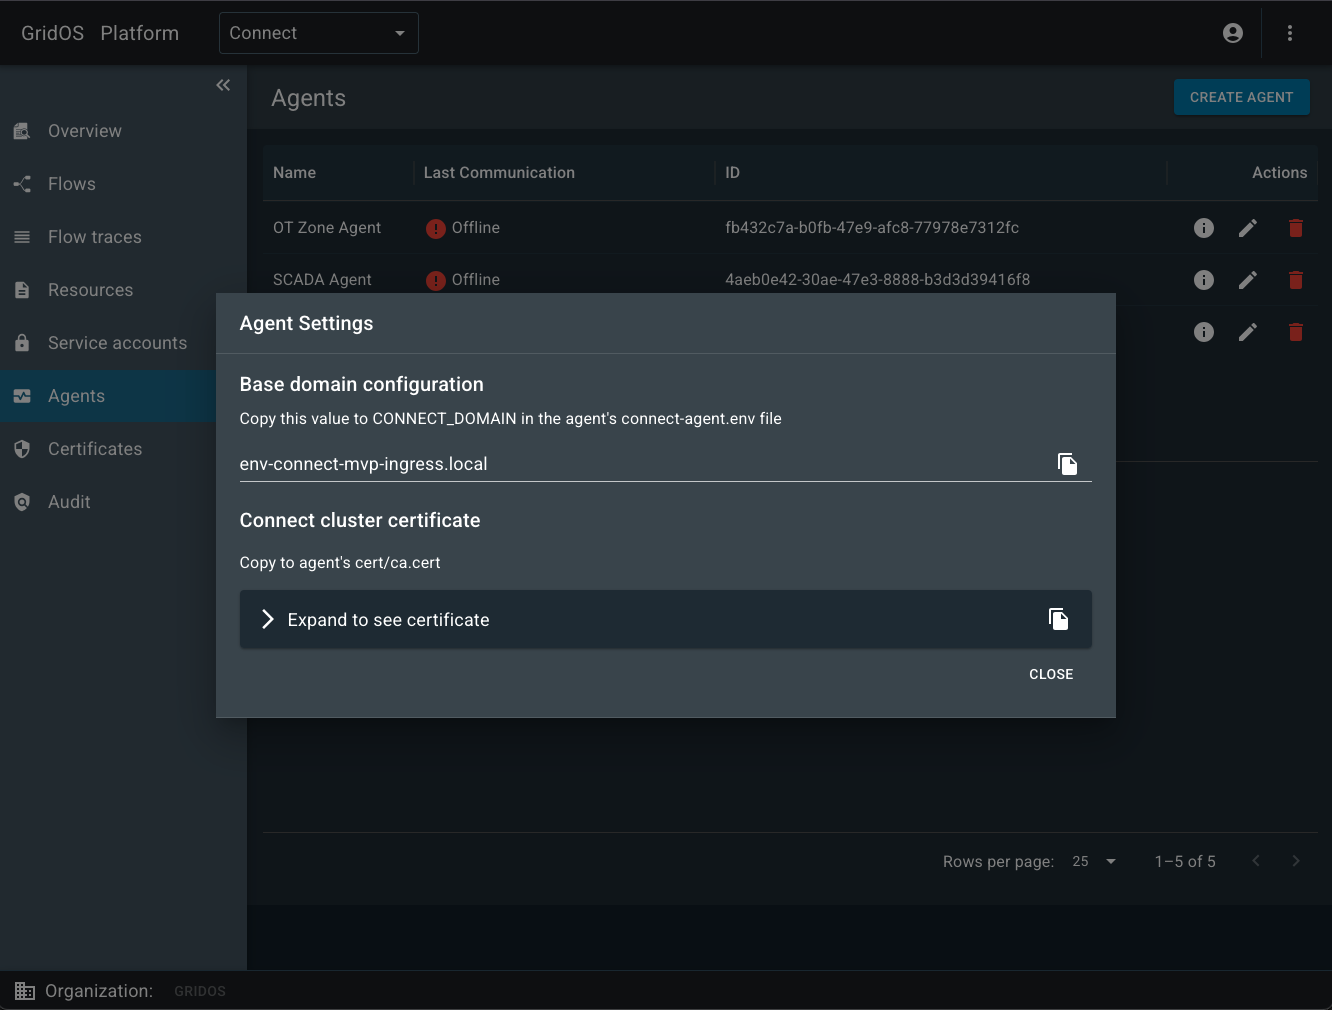Close the Agent Settings dialog
This screenshot has width=1332, height=1010.
pos(1051,674)
